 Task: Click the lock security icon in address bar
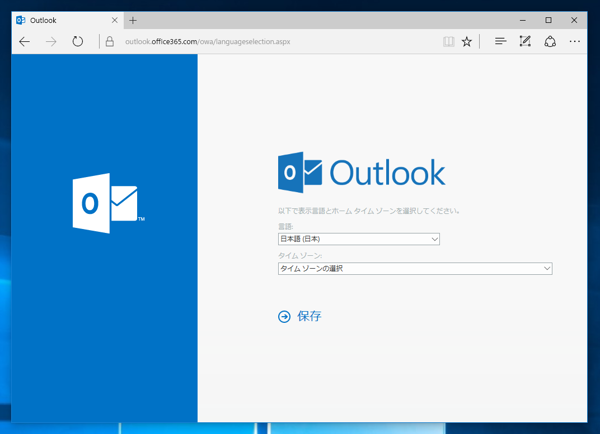pos(110,41)
